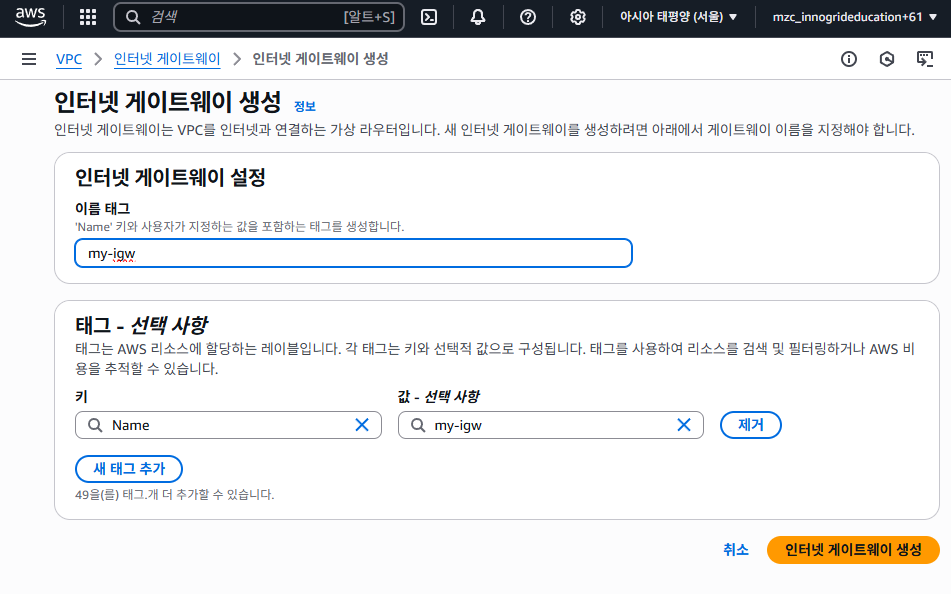Click the my-igw tag value field
The image size is (951, 594).
pyautogui.click(x=550, y=425)
